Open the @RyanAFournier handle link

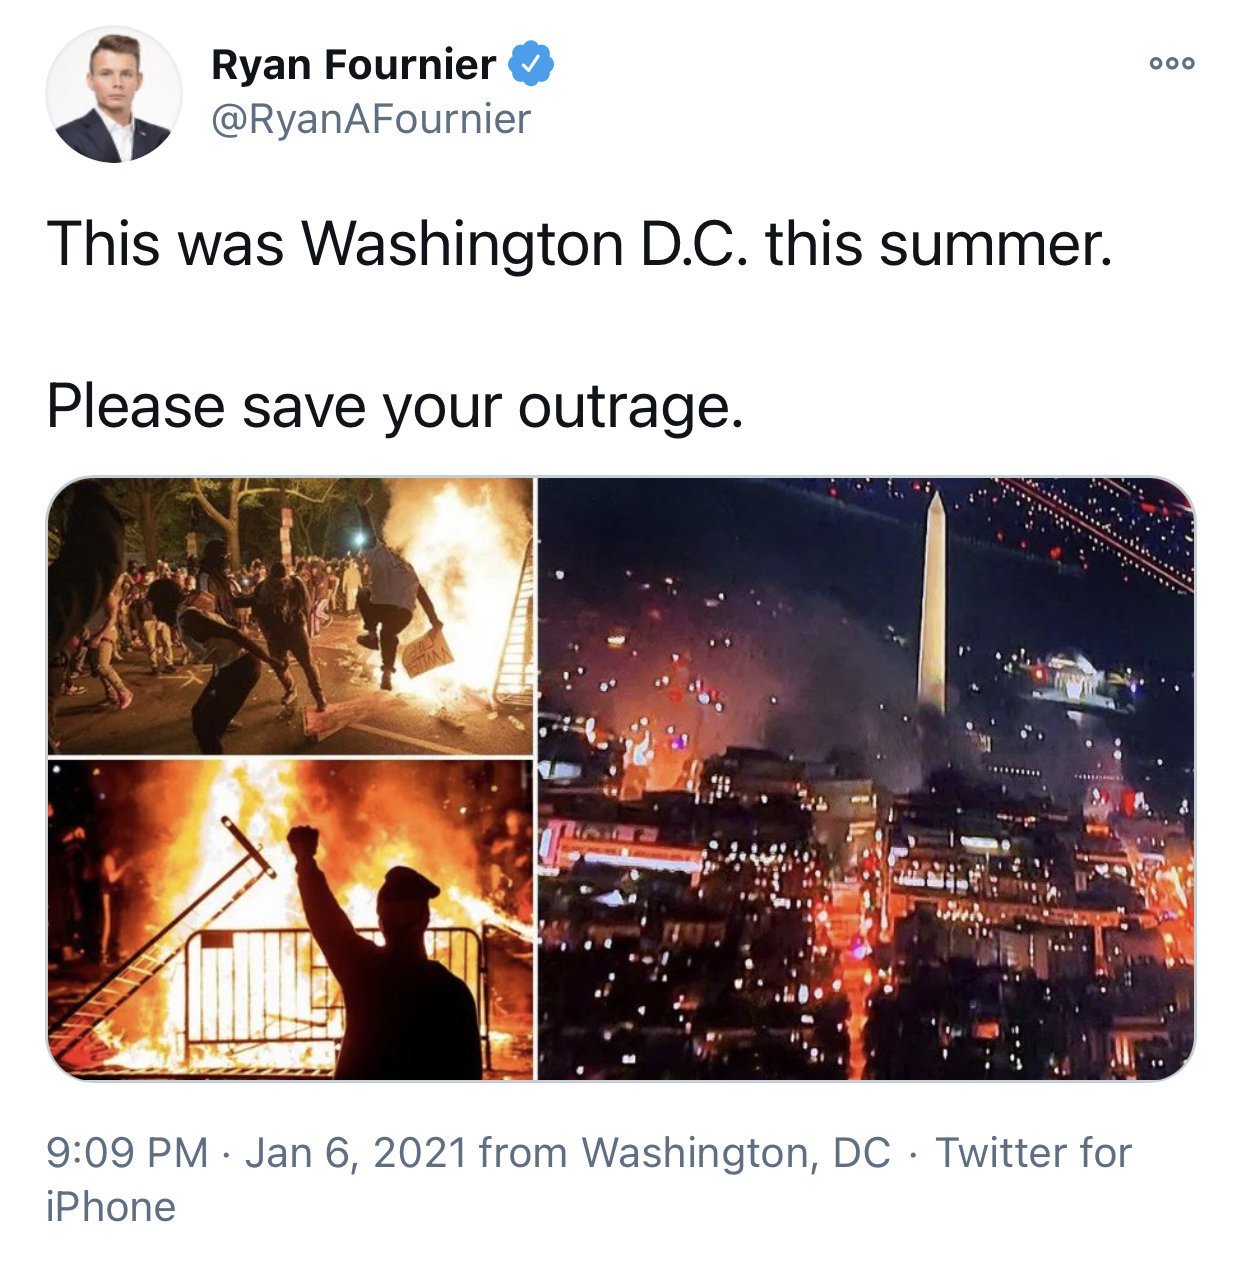click(370, 120)
